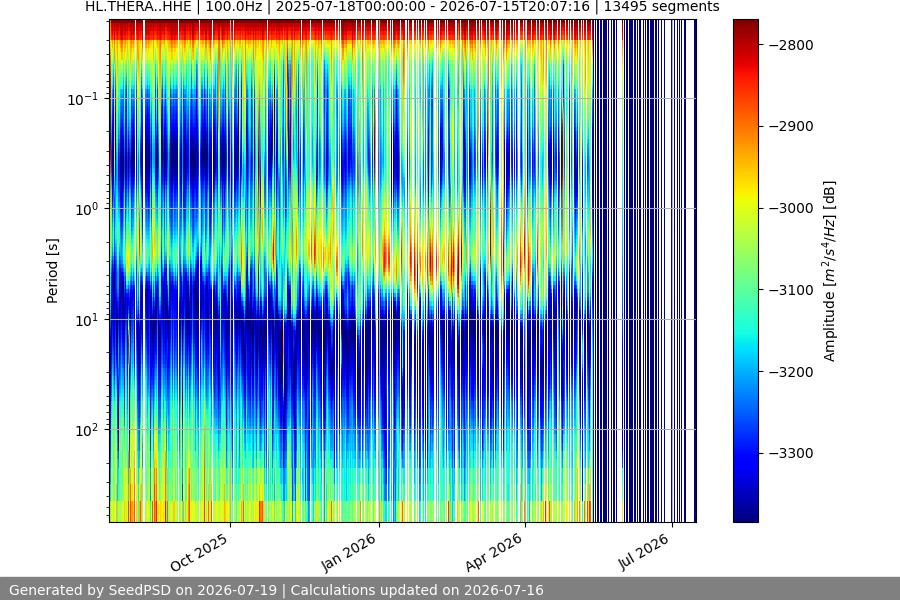Click the 10⁰ period tick label
Image resolution: width=900 pixels, height=600 pixels.
point(87,210)
